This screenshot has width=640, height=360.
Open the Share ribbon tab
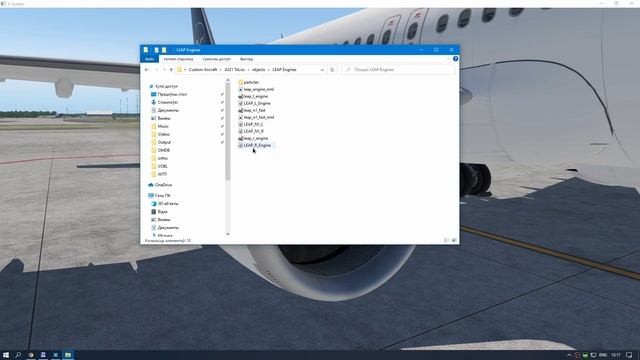[217, 59]
